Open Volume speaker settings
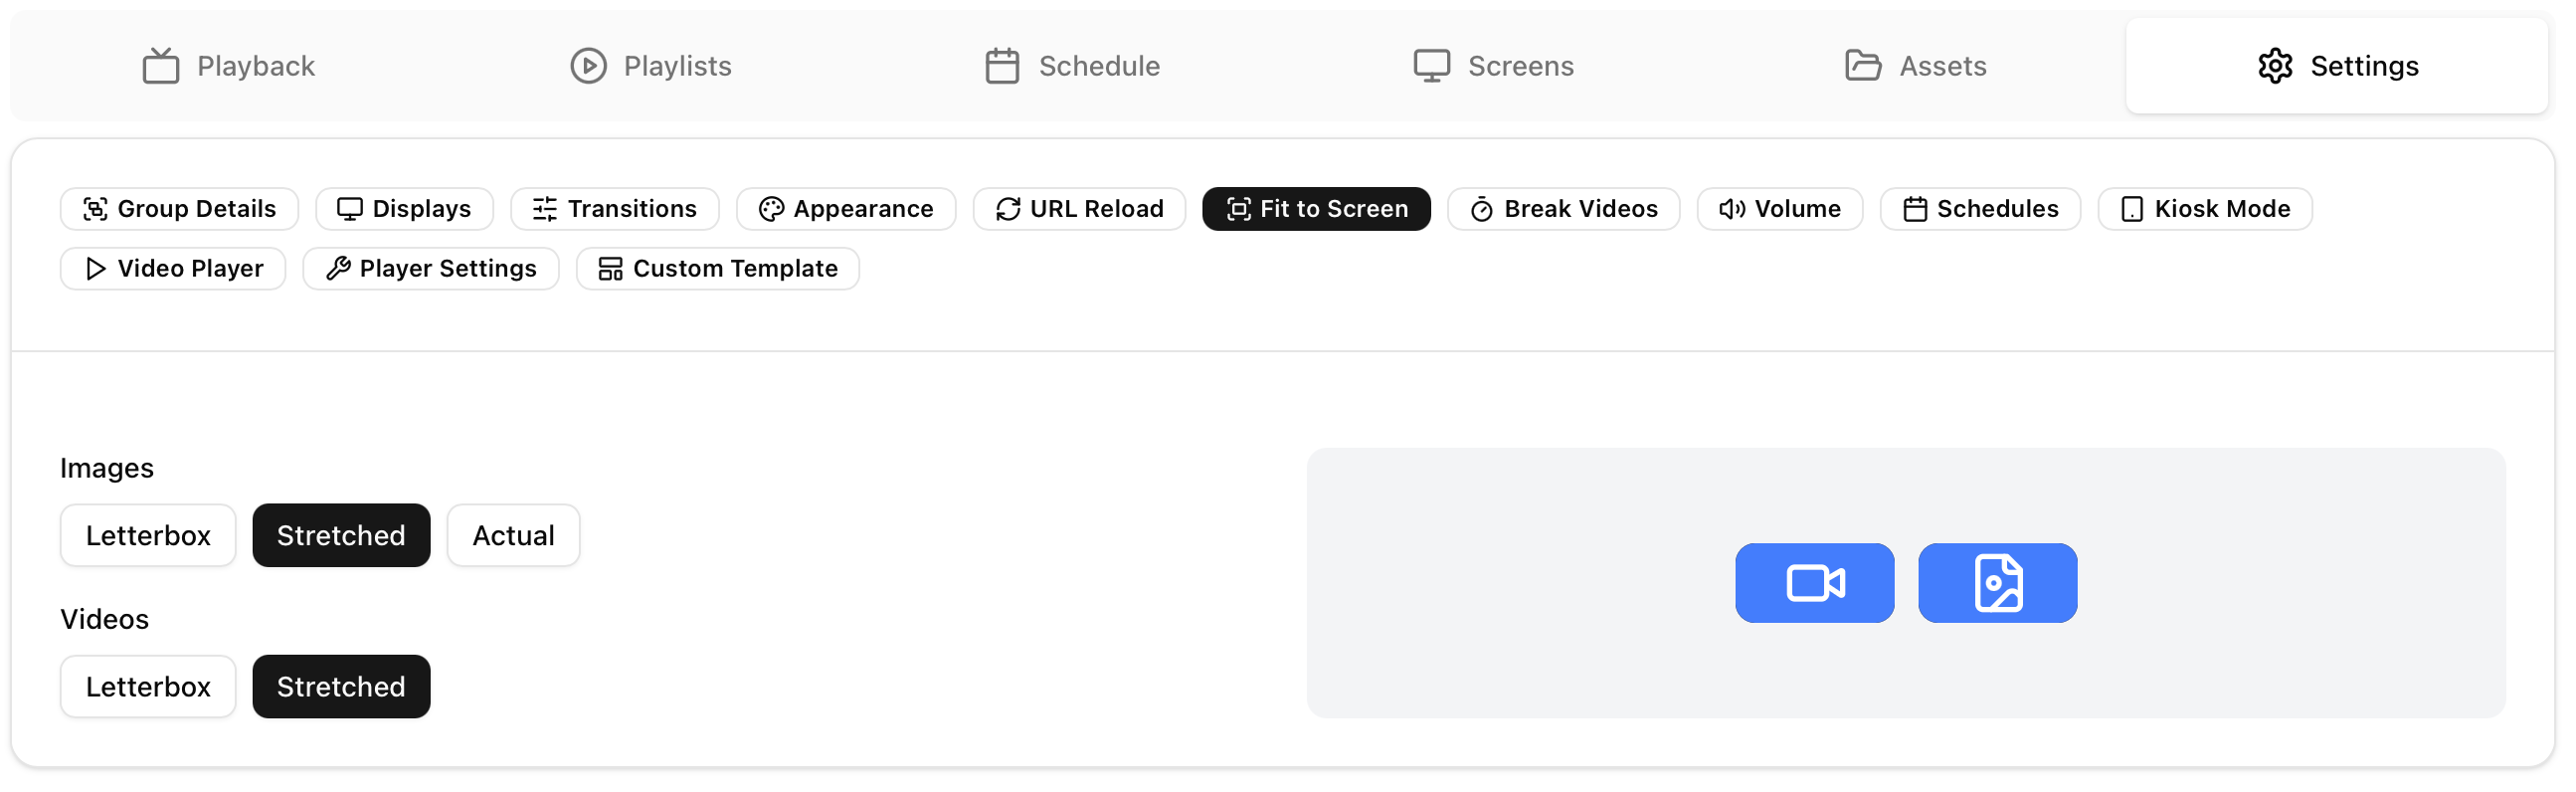 (1779, 209)
